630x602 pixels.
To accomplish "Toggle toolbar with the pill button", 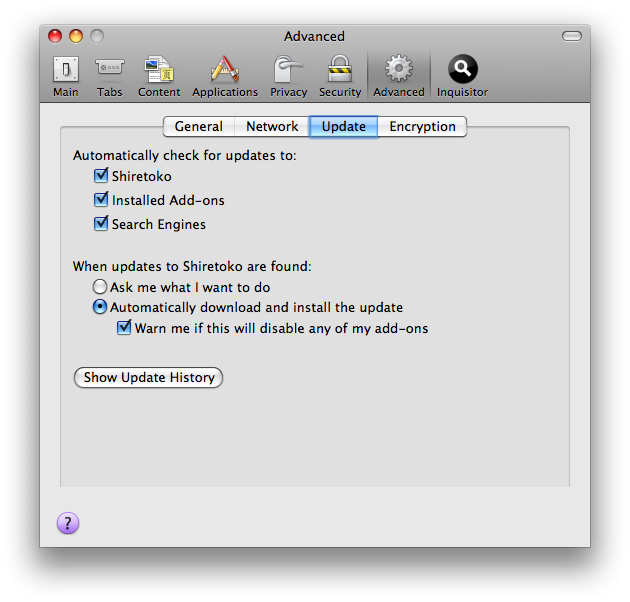I will (572, 36).
